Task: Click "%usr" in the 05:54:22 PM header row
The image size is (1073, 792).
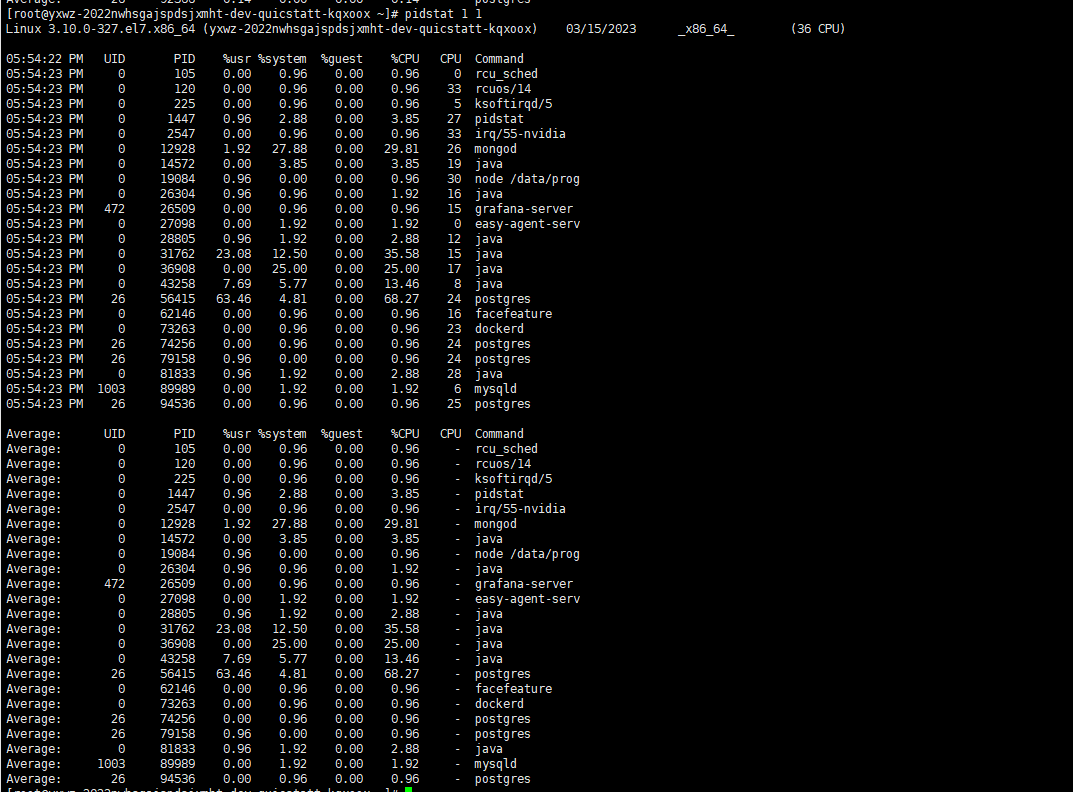Action: tap(237, 59)
